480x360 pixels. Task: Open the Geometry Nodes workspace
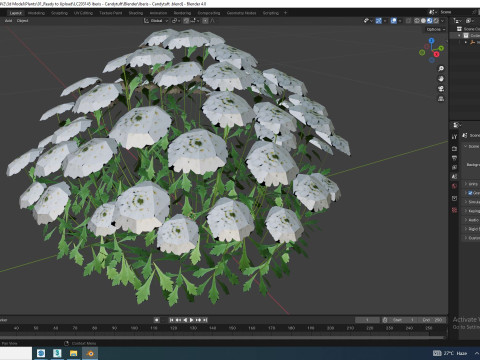pyautogui.click(x=242, y=13)
